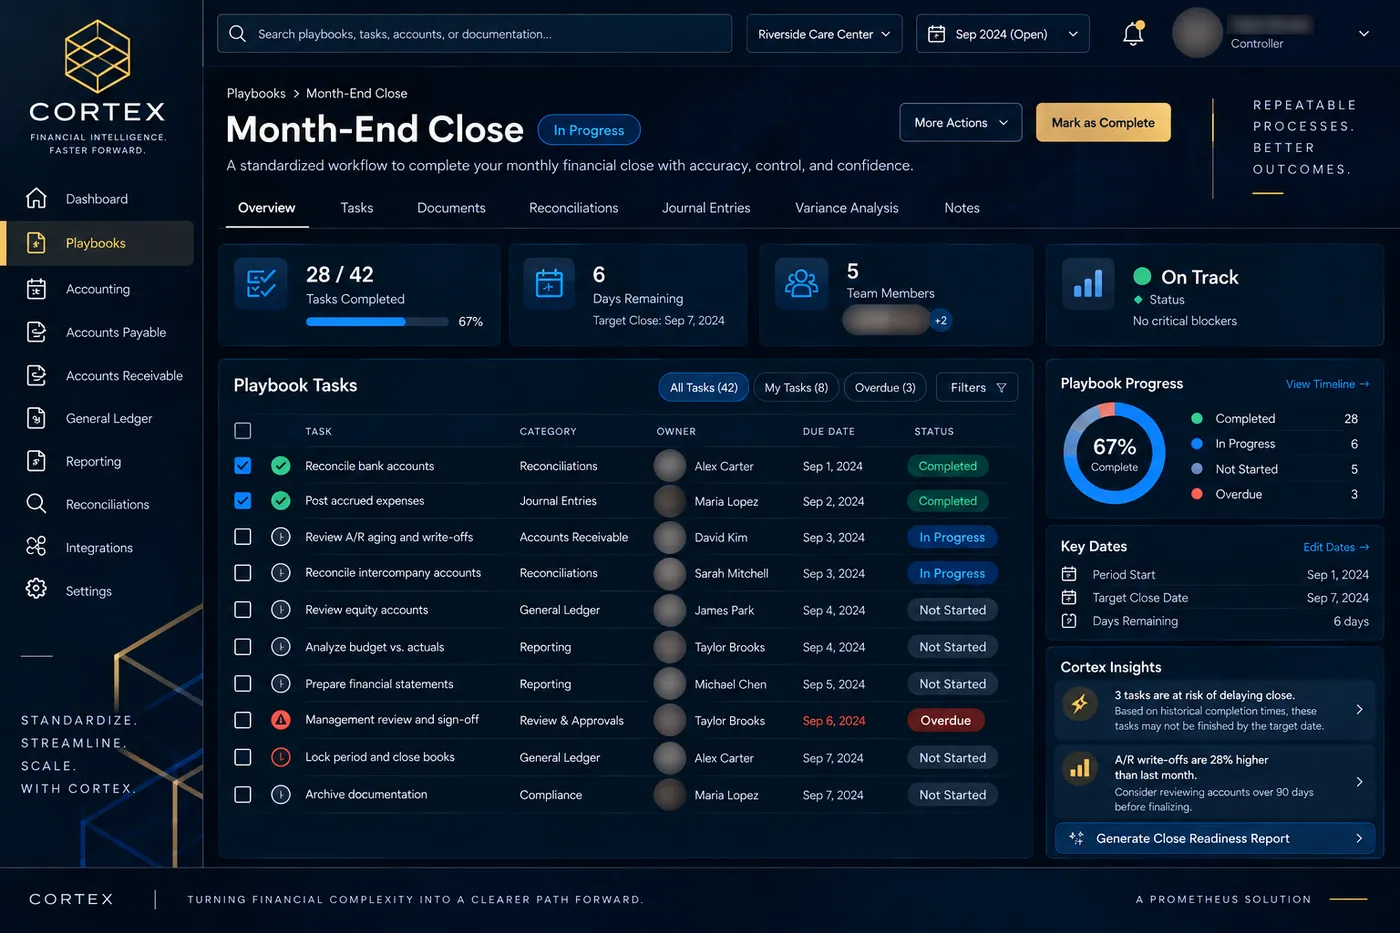Image resolution: width=1400 pixels, height=933 pixels.
Task: Open the Journal Entries tab
Action: click(x=706, y=208)
